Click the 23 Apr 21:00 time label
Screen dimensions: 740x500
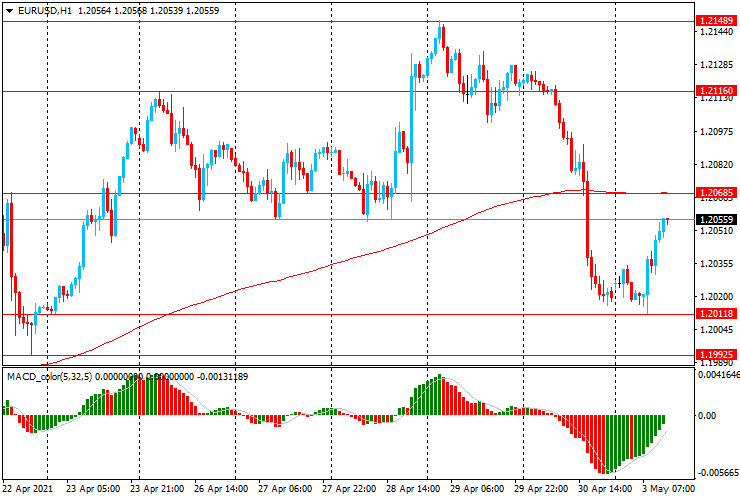click(x=157, y=488)
